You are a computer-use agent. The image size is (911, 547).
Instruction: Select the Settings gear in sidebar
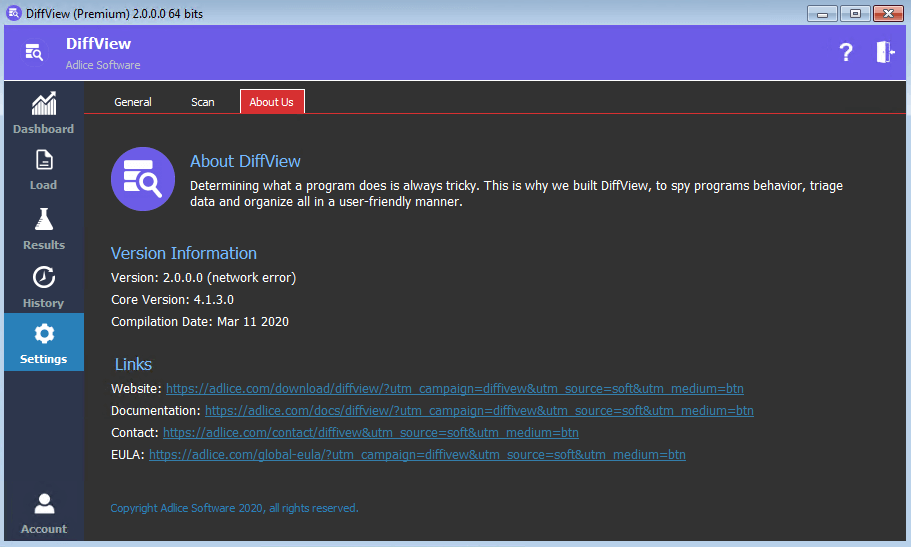(x=43, y=343)
